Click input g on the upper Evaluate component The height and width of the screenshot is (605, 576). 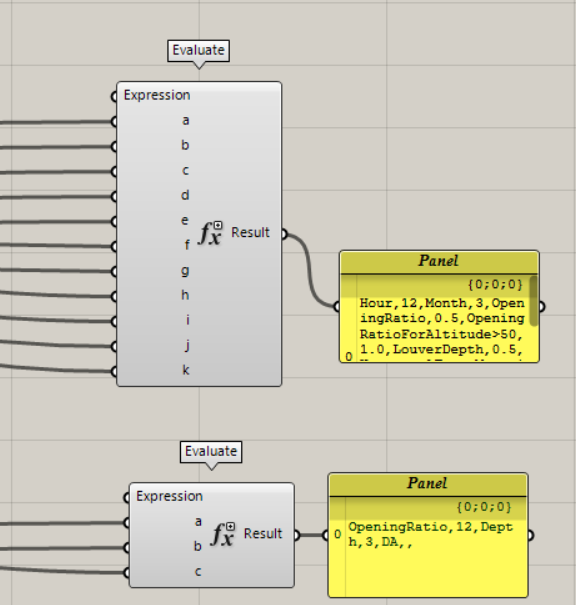(185, 271)
